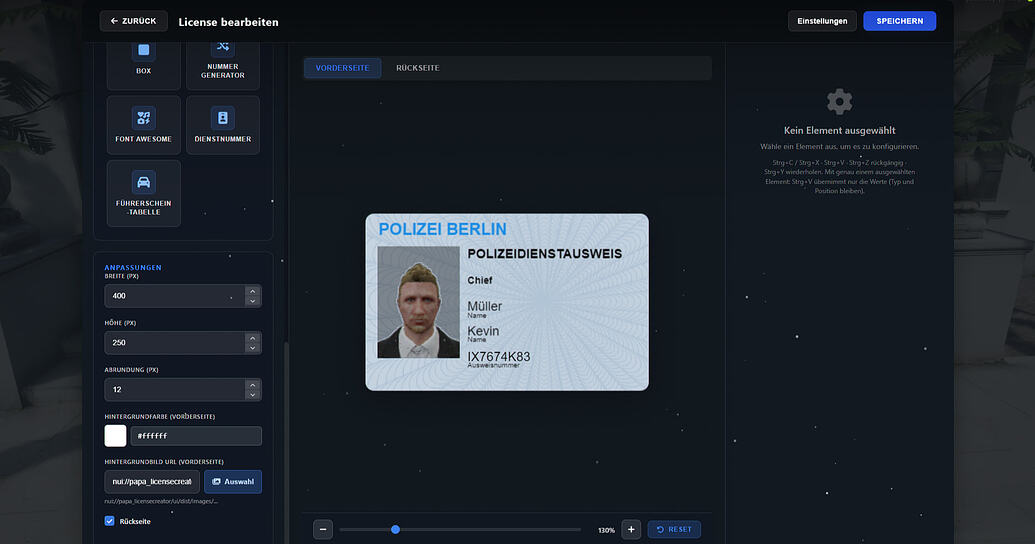Add a Dienstnummer element
This screenshot has width=1035, height=544.
[222, 125]
